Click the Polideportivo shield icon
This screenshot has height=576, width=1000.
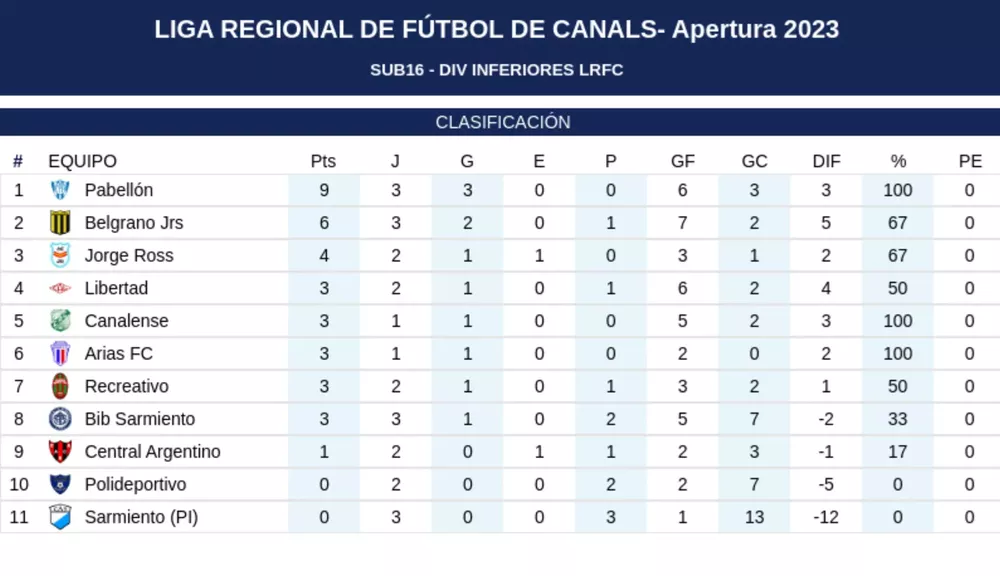pos(60,485)
